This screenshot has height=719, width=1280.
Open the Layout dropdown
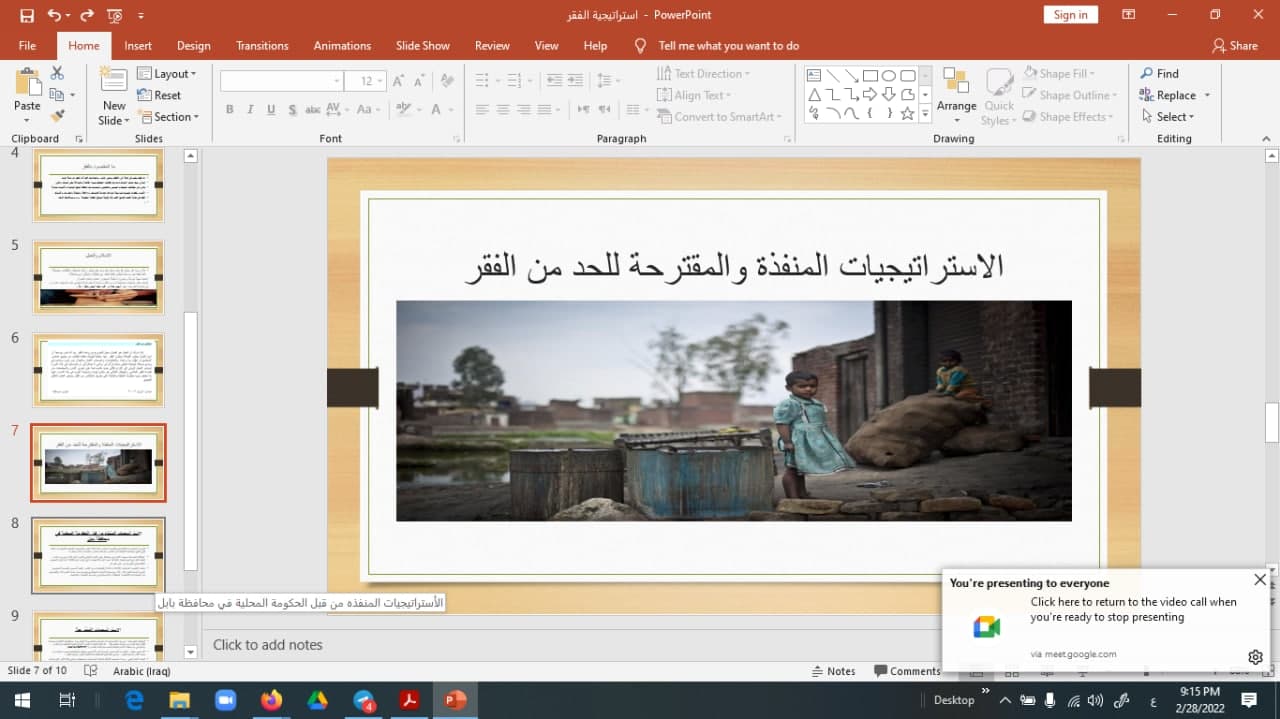pos(167,73)
